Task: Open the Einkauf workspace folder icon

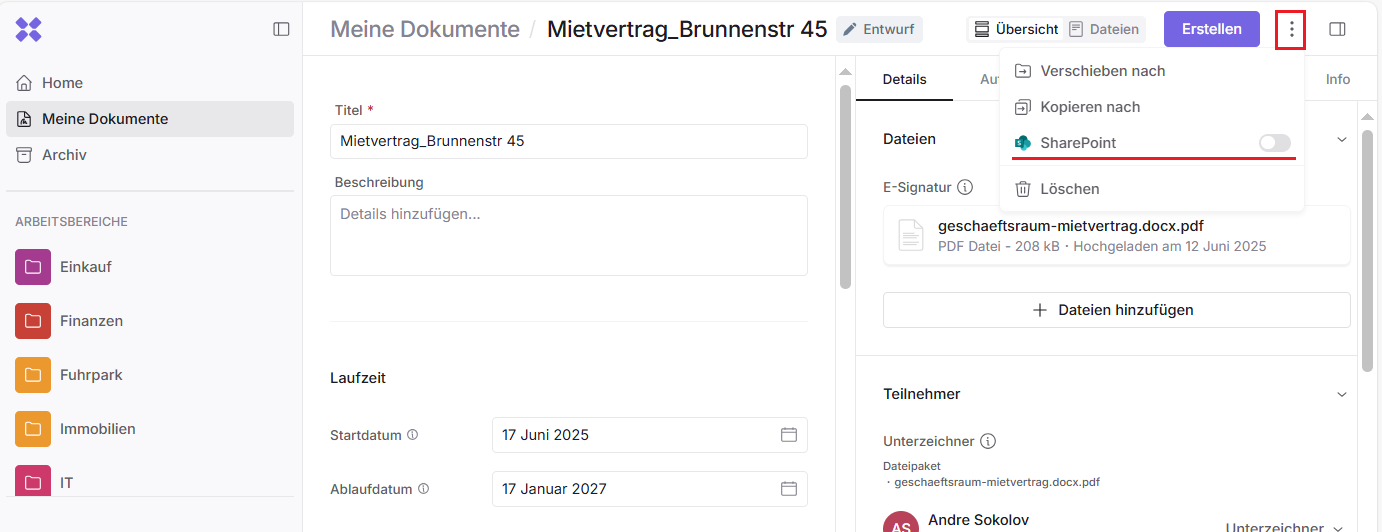Action: pyautogui.click(x=33, y=267)
